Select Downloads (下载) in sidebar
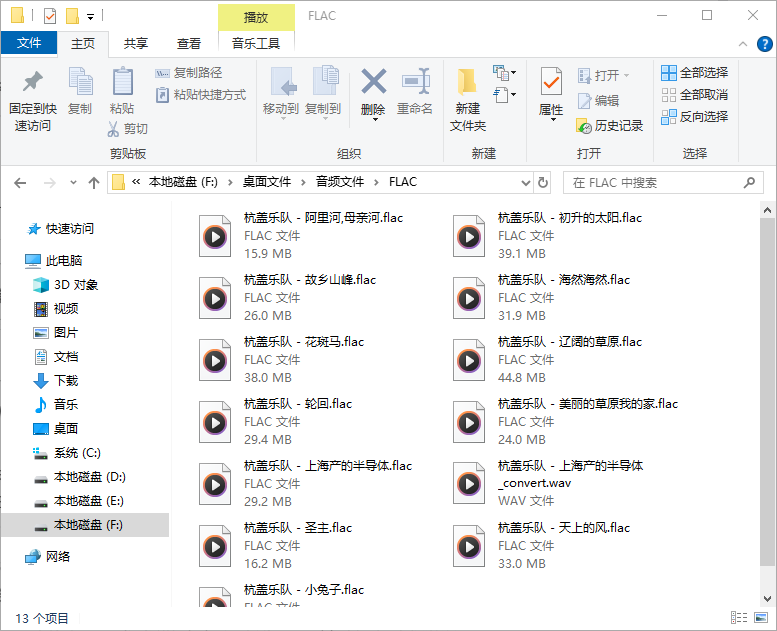The width and height of the screenshot is (777, 631). coord(56,380)
